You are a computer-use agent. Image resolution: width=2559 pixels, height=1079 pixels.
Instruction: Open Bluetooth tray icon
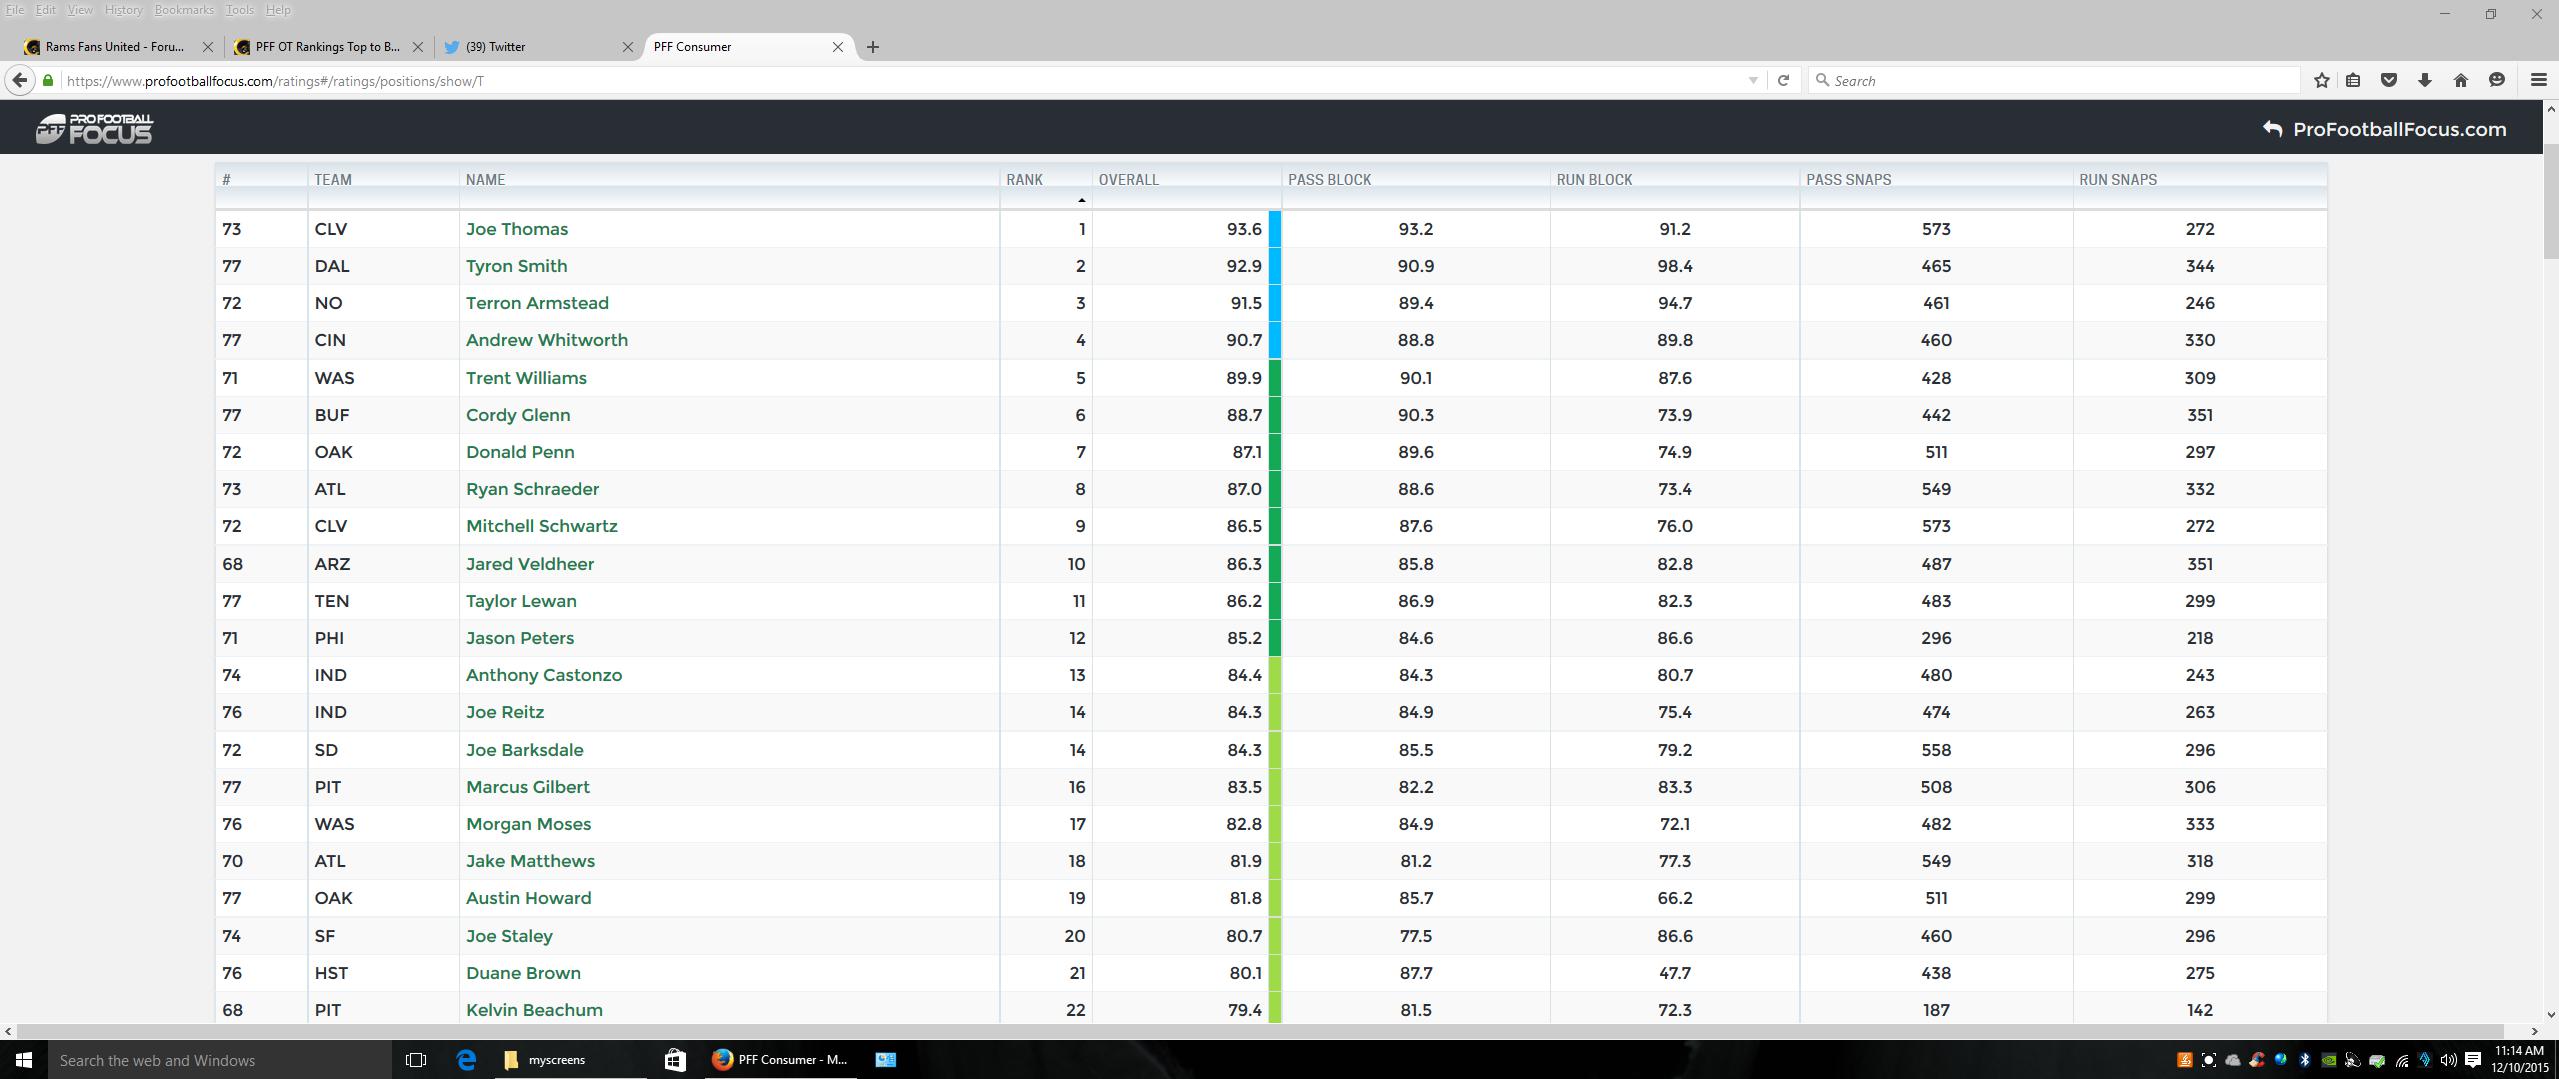pos(2305,1060)
